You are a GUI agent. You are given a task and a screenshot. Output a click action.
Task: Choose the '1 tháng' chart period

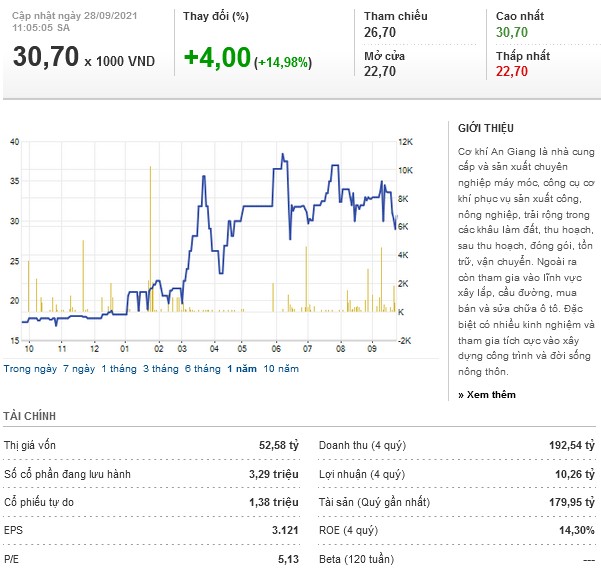coord(119,369)
